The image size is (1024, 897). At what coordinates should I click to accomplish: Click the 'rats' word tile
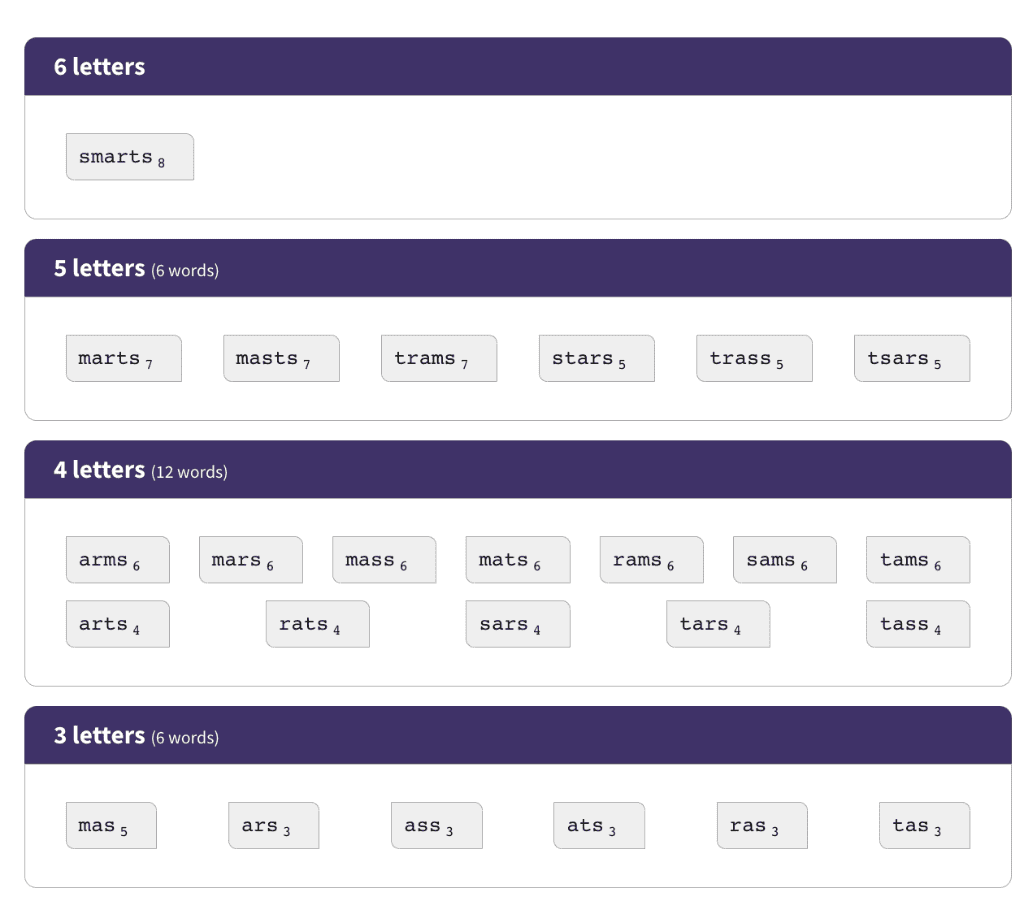coord(317,624)
